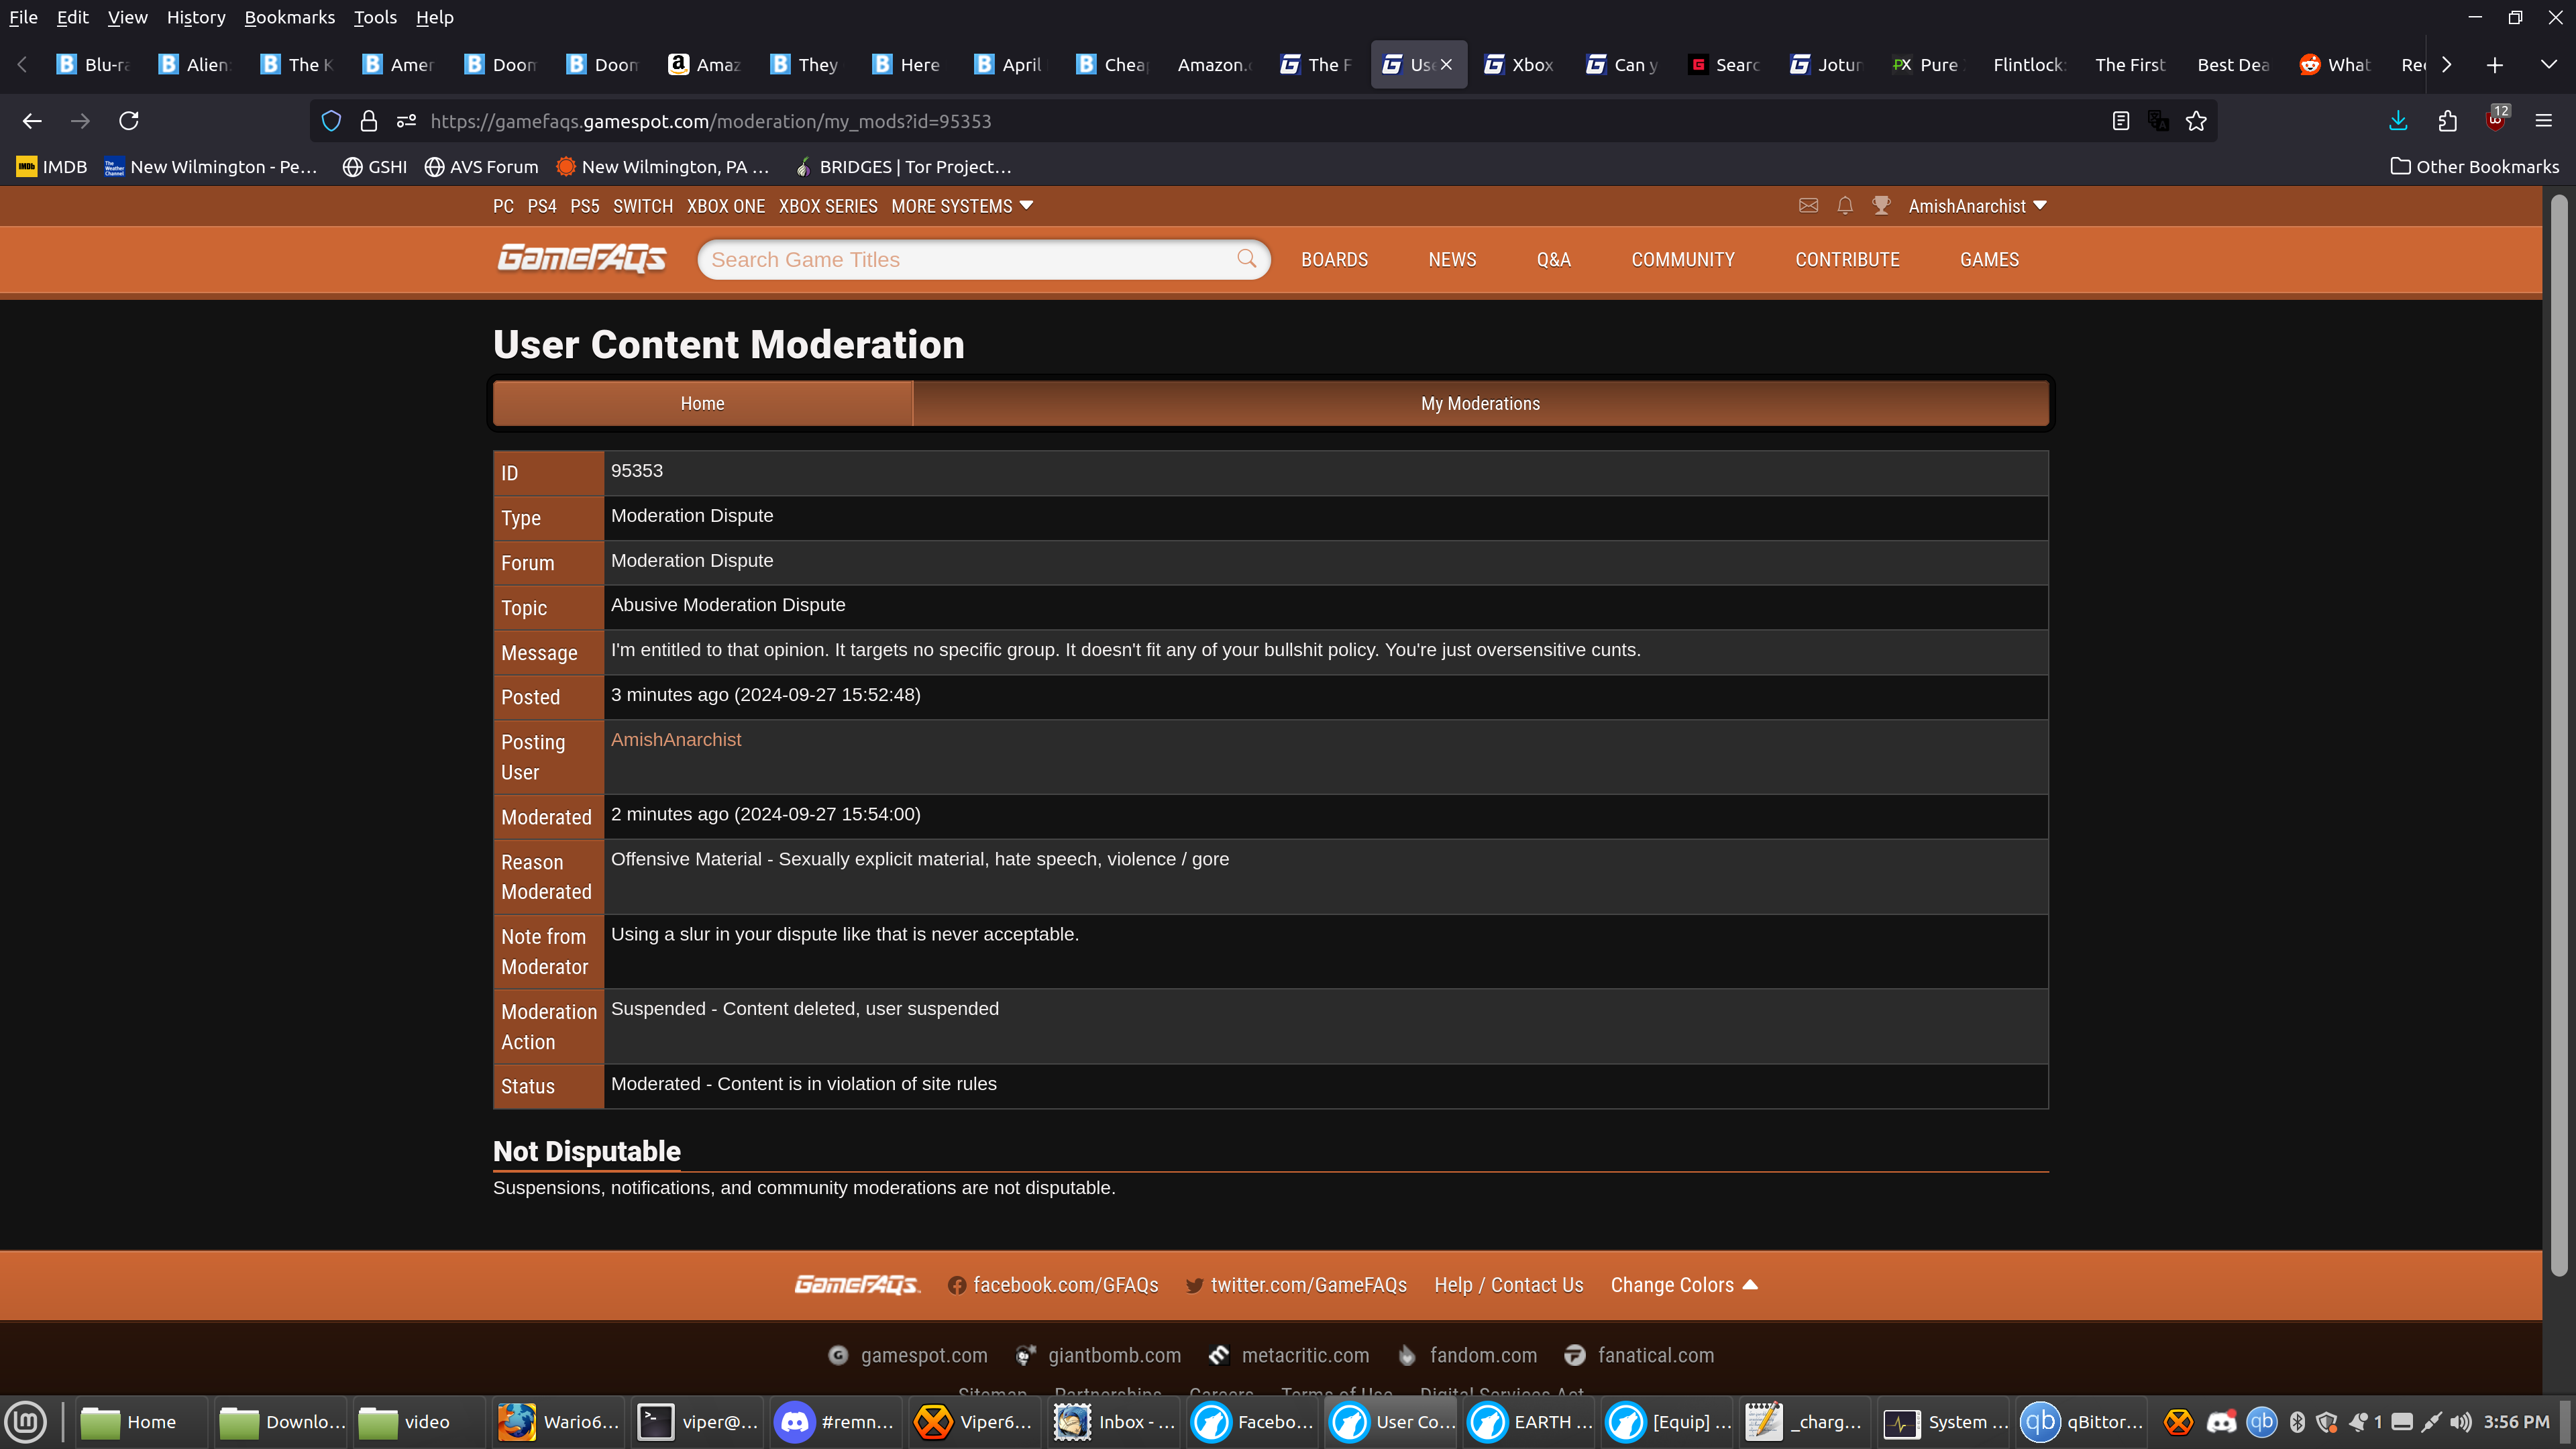
Task: Click the page vertical scrollbar
Action: 2558,700
